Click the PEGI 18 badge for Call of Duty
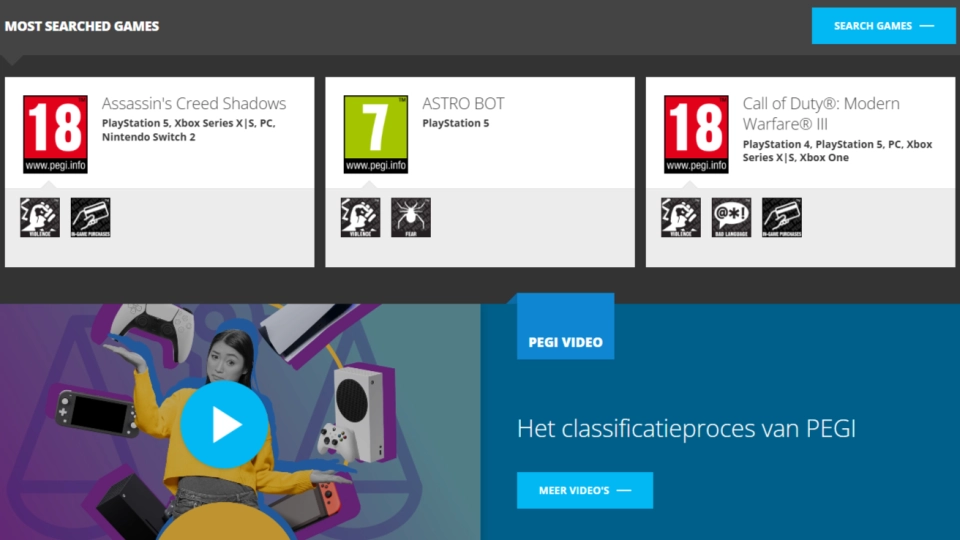 (x=696, y=134)
